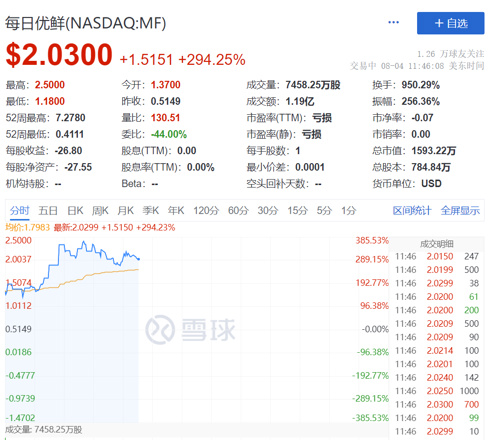Open the 区间统计 range statistics link

pyautogui.click(x=412, y=211)
